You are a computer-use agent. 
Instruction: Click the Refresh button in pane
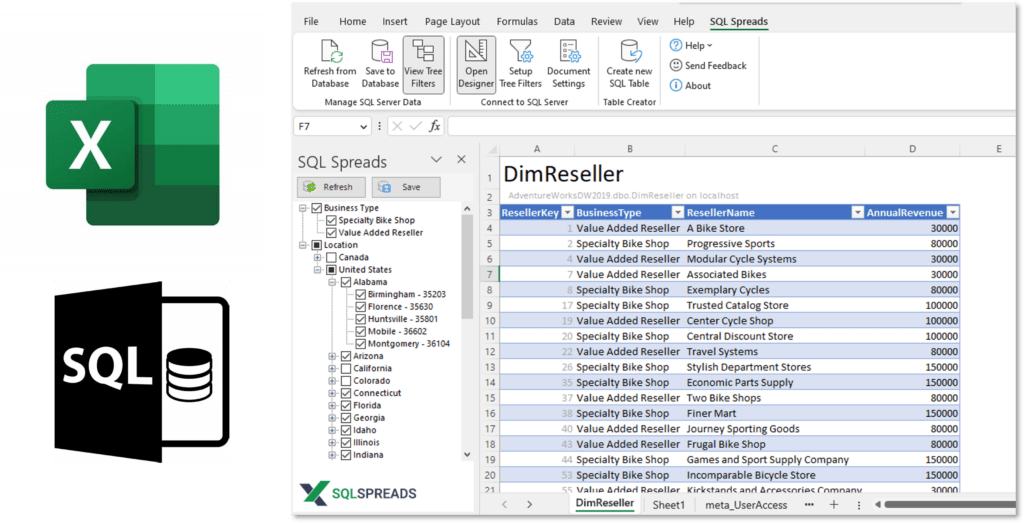click(x=331, y=187)
